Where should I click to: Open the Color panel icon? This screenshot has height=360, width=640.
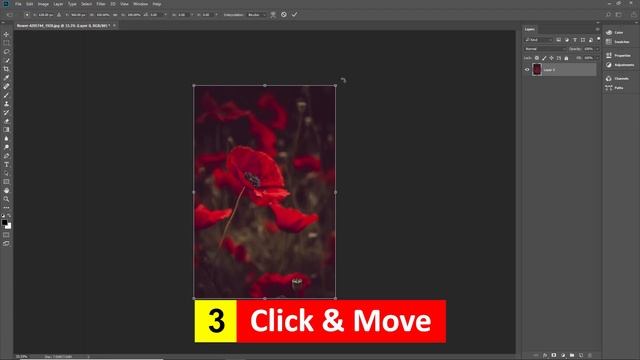click(x=609, y=32)
